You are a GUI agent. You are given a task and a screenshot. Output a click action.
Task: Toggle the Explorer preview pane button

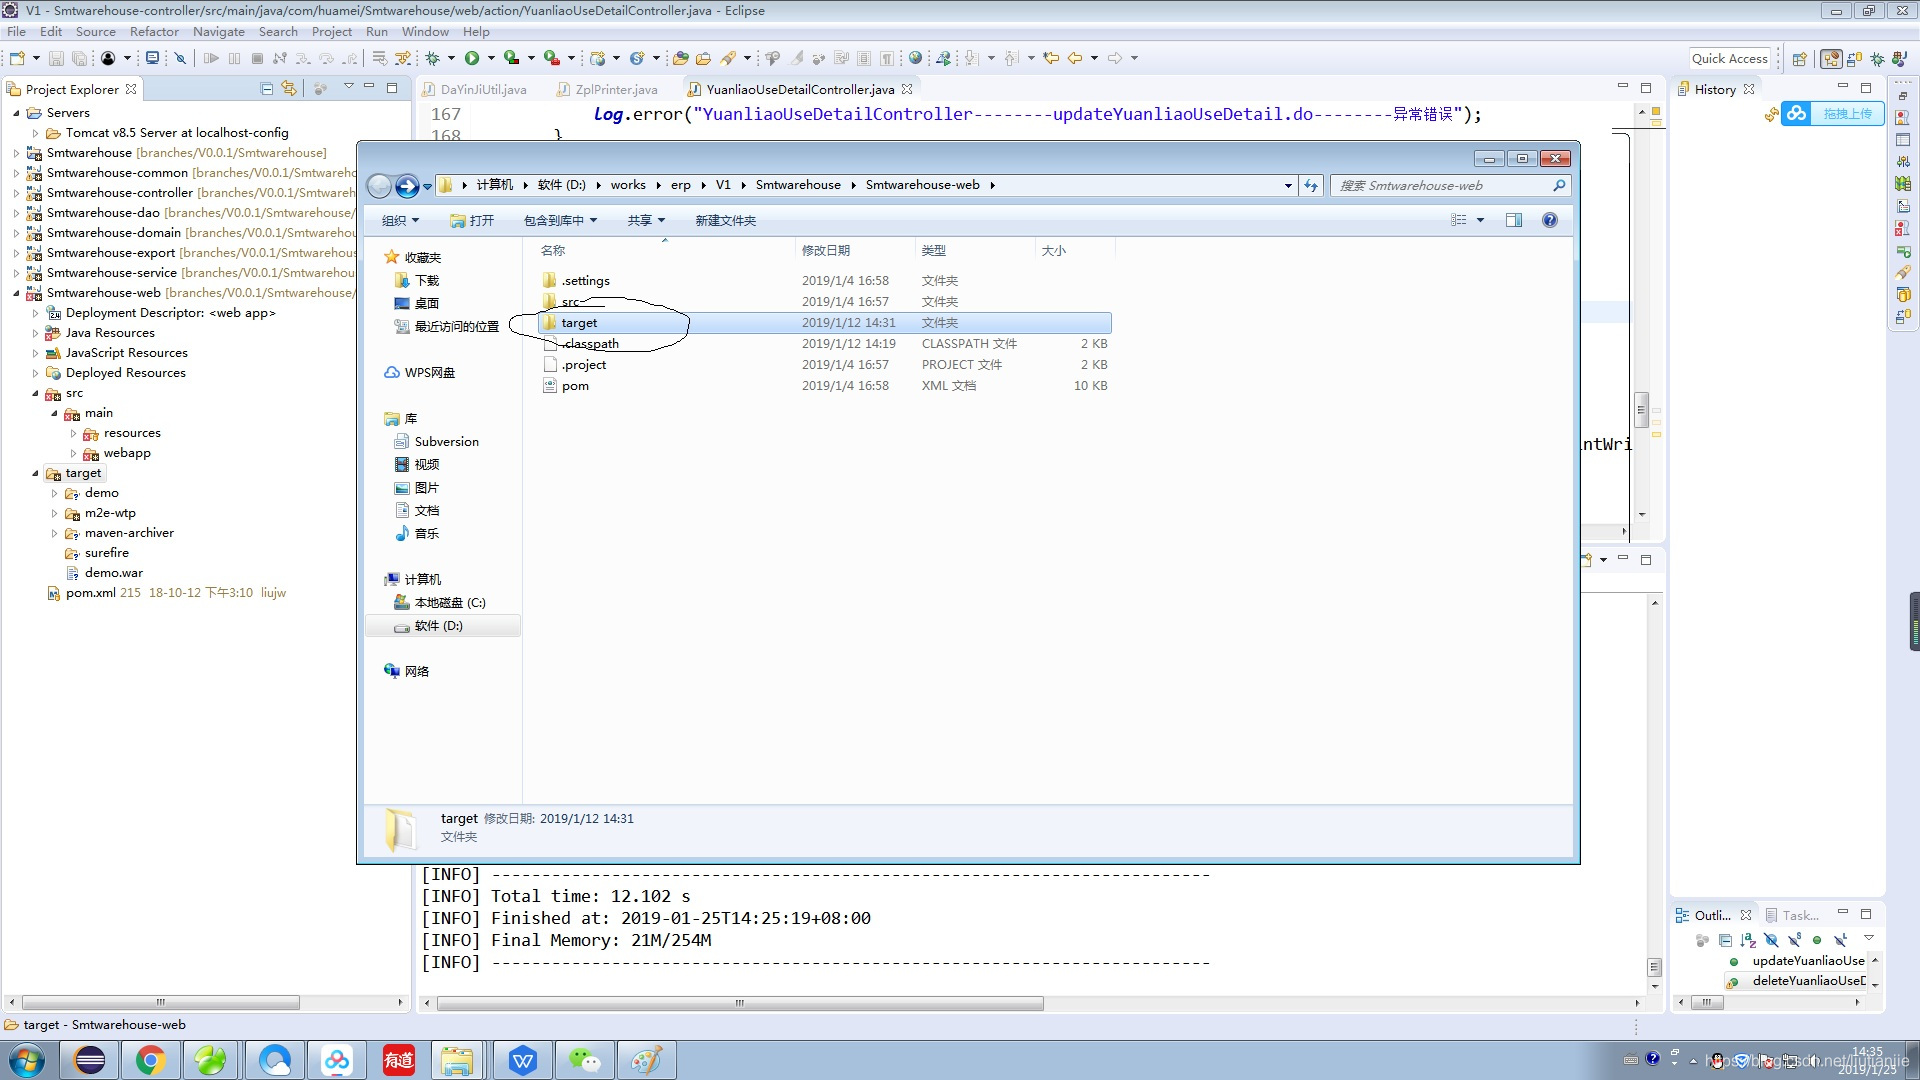1514,220
